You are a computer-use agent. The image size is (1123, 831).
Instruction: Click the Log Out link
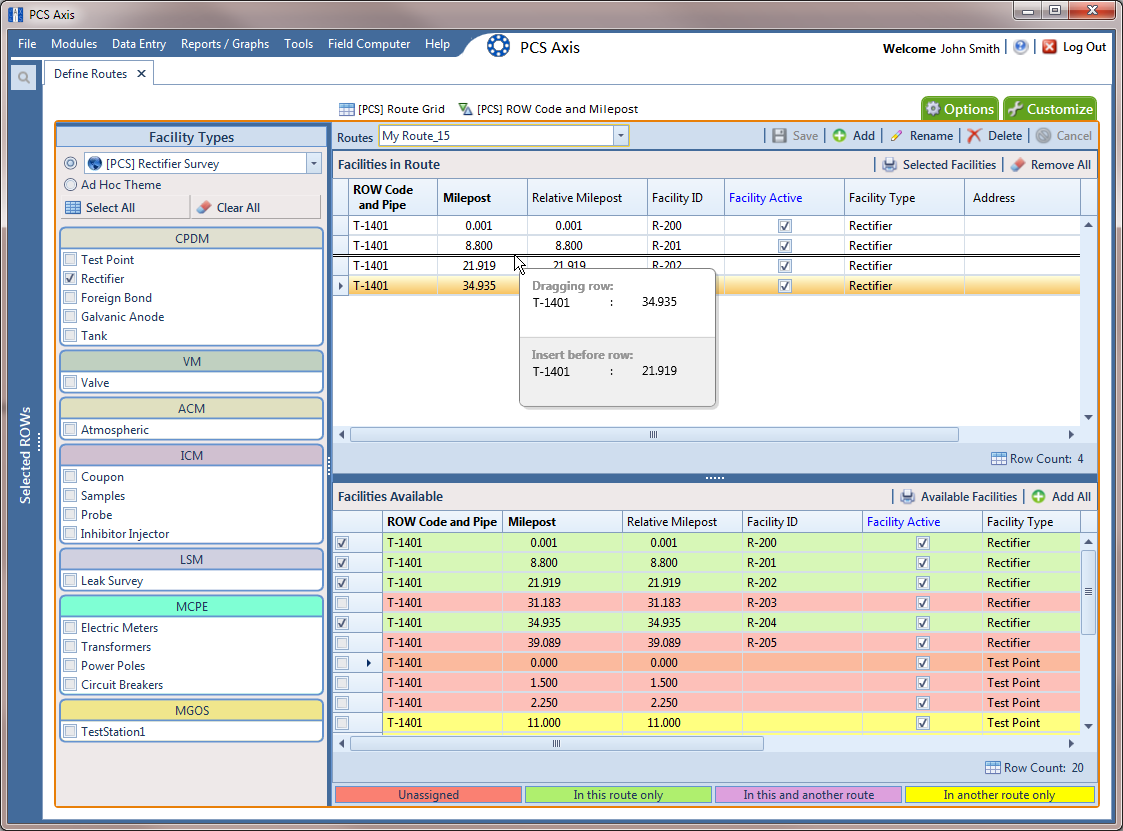click(x=1084, y=47)
